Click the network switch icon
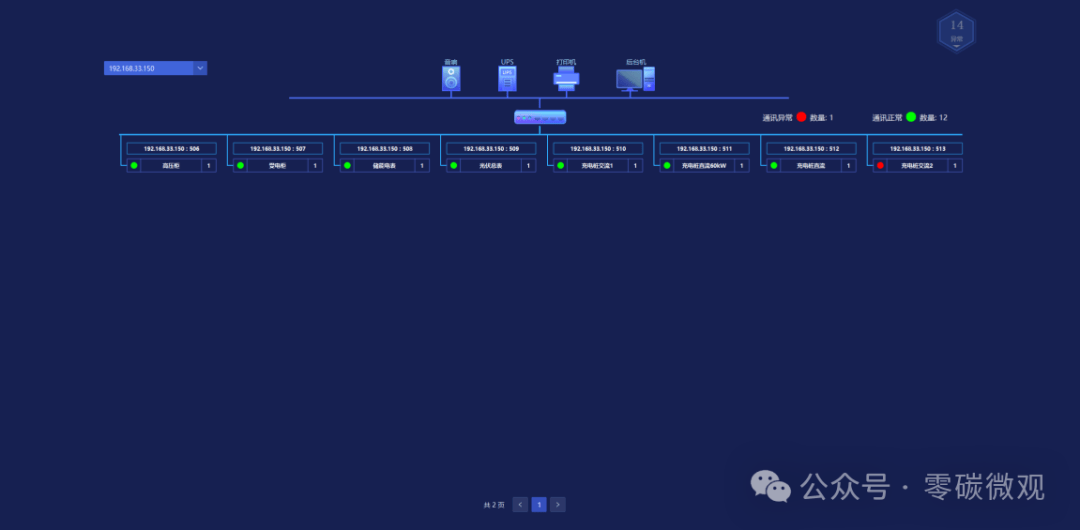 [x=540, y=117]
